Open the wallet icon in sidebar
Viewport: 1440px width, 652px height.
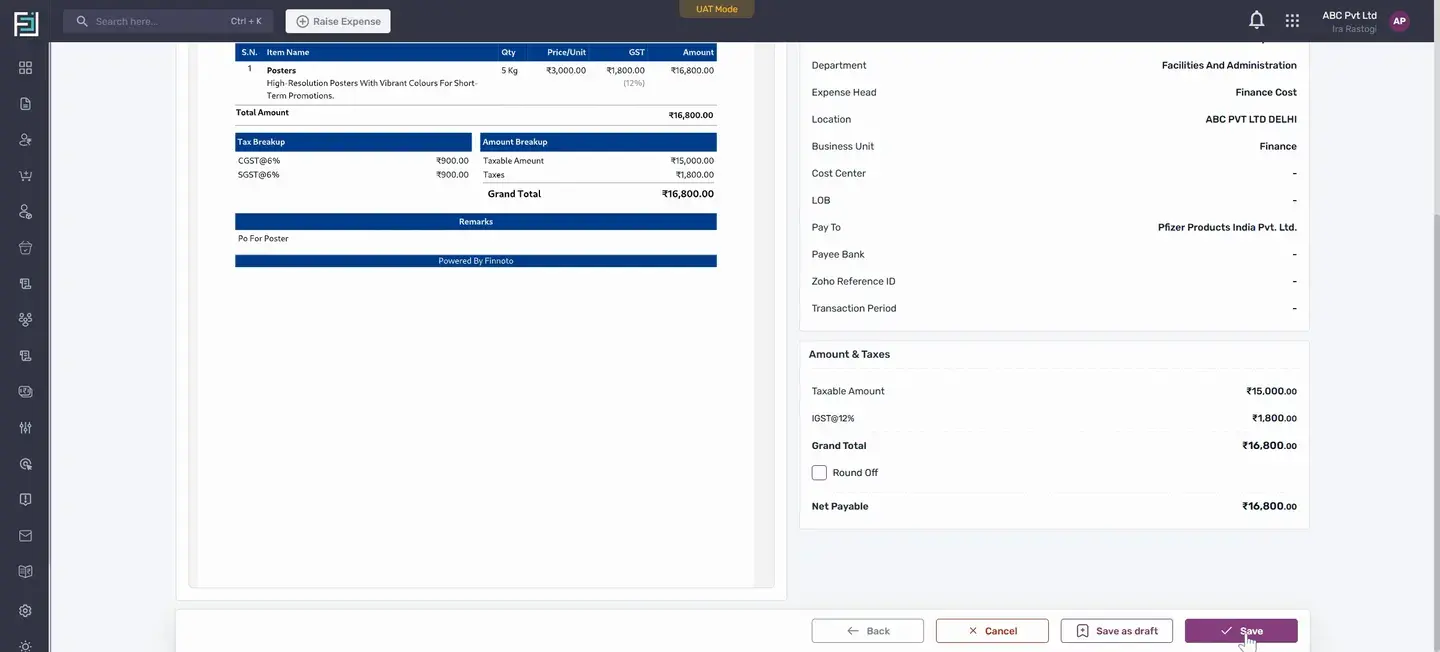pos(25,392)
